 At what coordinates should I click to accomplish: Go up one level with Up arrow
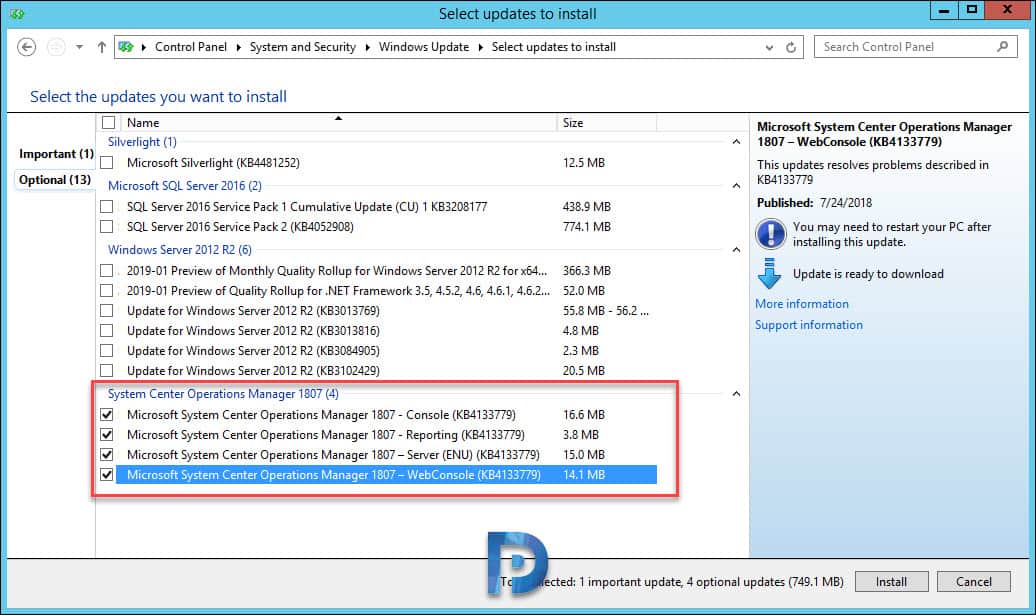pyautogui.click(x=101, y=47)
